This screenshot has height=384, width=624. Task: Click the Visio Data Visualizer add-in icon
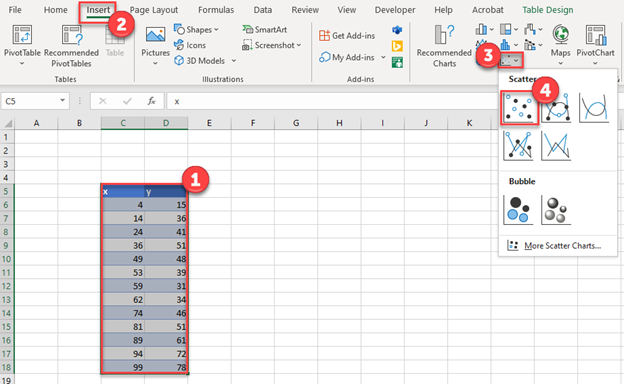point(397,30)
